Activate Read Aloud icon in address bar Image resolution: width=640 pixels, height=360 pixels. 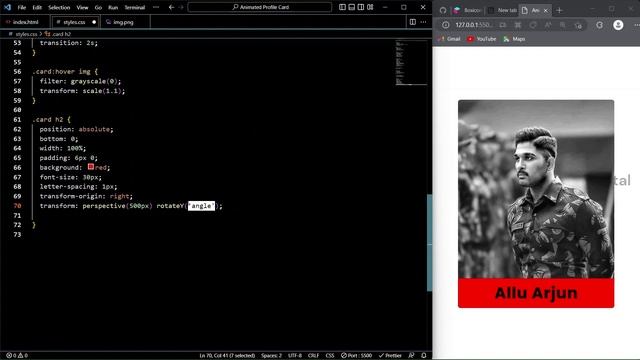(x=548, y=25)
